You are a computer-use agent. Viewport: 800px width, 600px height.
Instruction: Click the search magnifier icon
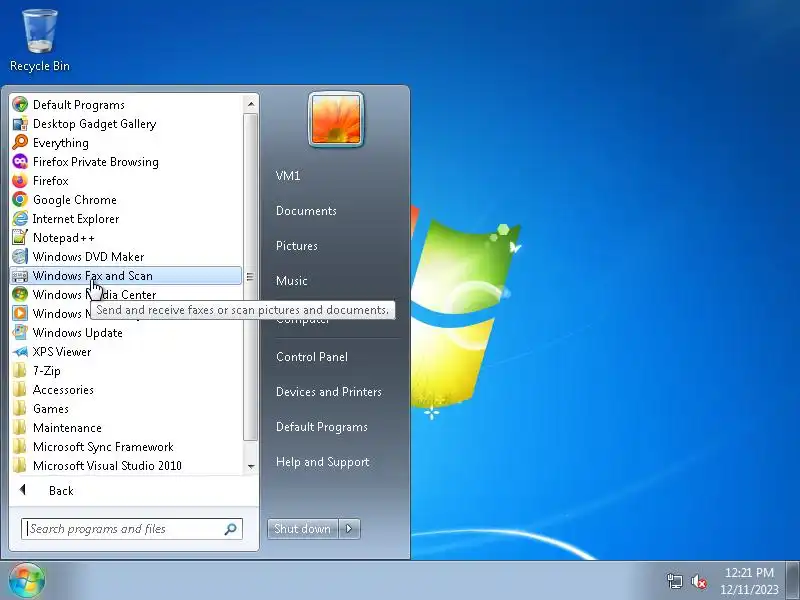tap(230, 529)
